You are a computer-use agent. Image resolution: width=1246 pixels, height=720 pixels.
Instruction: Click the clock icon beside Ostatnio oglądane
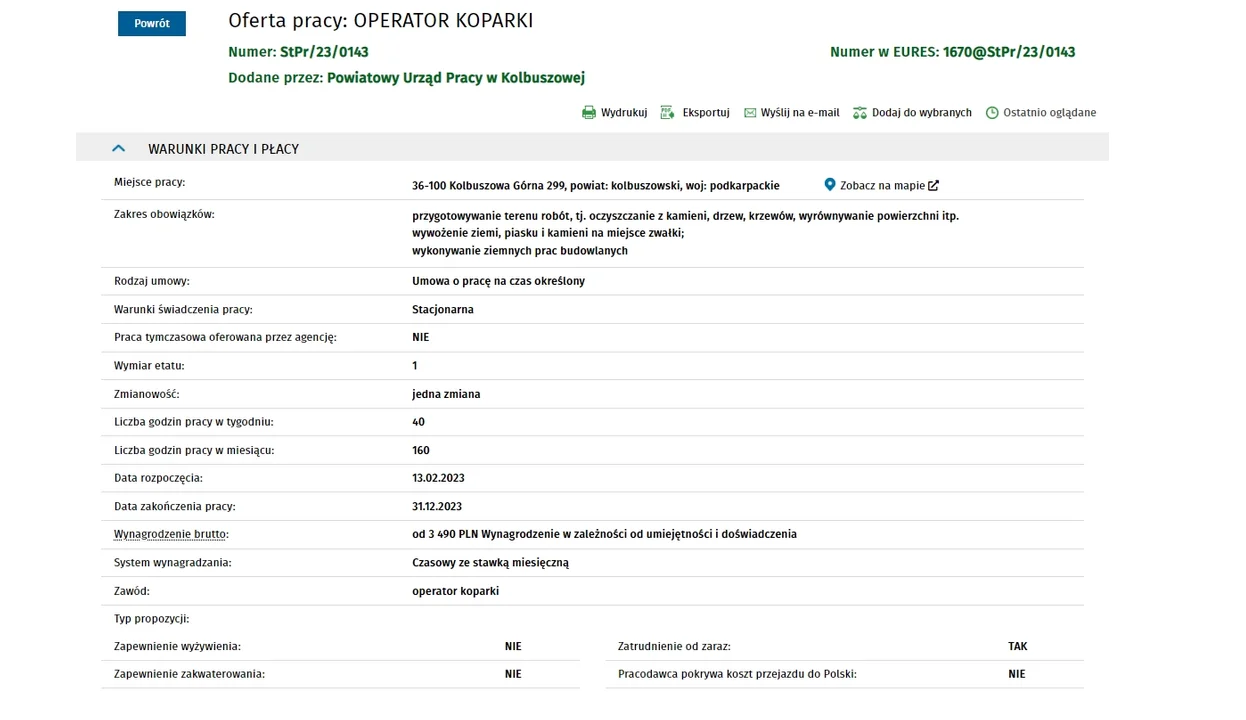pyautogui.click(x=992, y=113)
